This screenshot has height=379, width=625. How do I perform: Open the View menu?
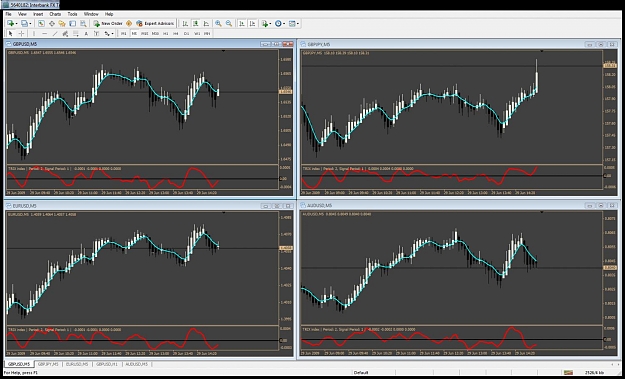point(22,14)
